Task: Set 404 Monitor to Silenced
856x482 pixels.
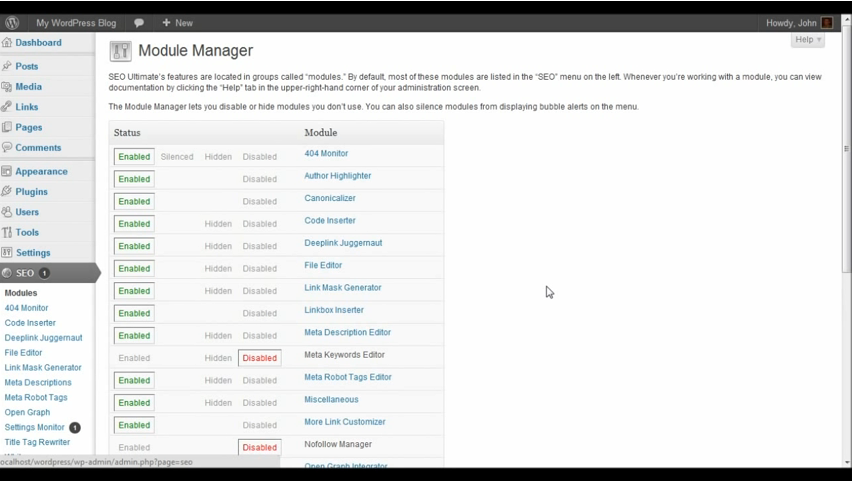Action: click(x=177, y=157)
